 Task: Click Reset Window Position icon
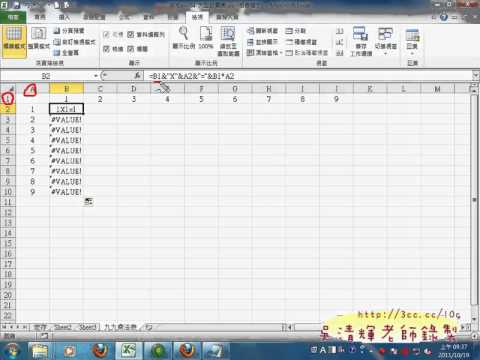(x=339, y=53)
